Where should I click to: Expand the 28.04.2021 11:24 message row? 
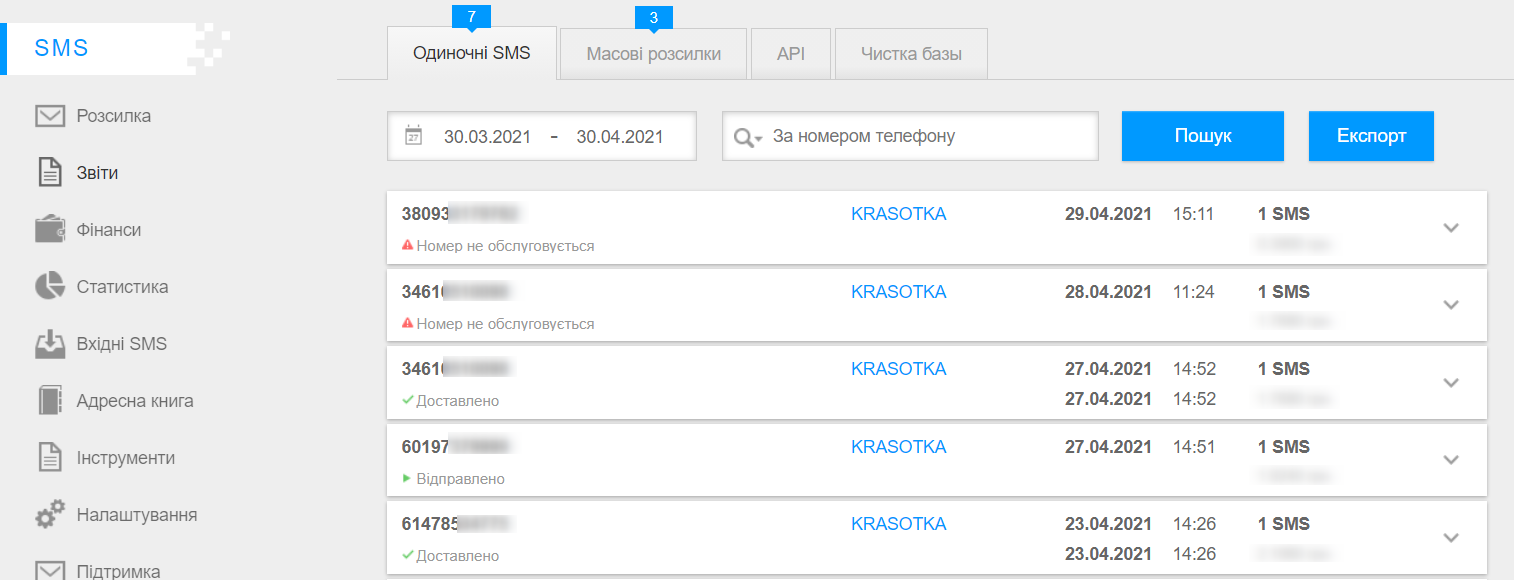[1452, 305]
